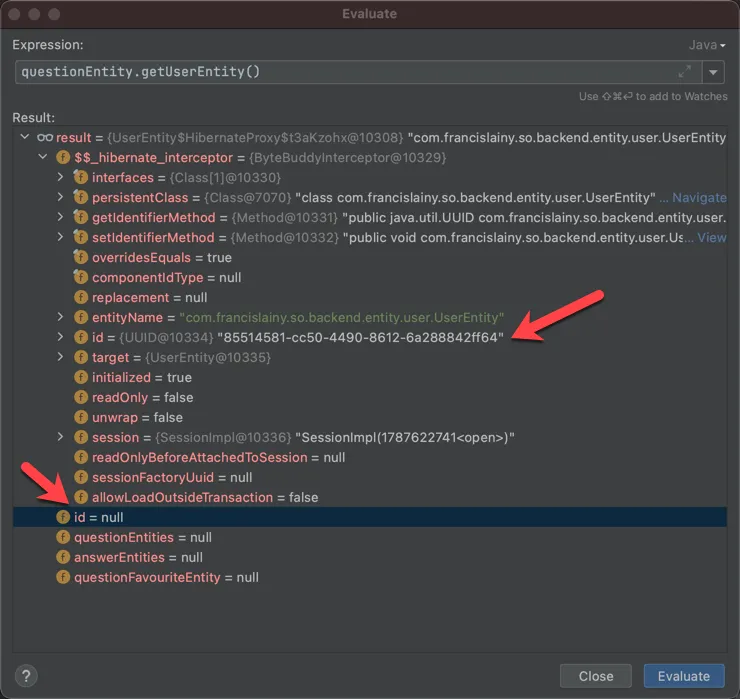Image resolution: width=740 pixels, height=699 pixels.
Task: Collapse the $$_hibernate_interceptor node
Action: 42,157
